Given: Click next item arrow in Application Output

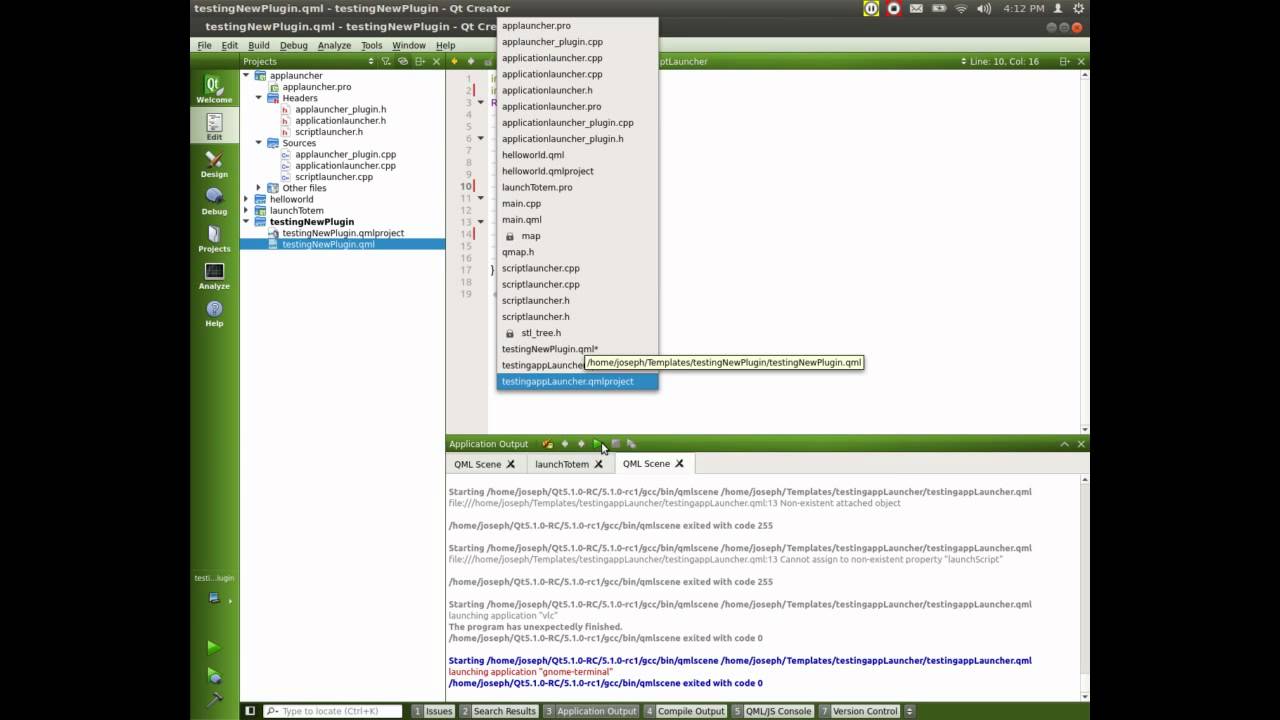Looking at the screenshot, I should (581, 444).
